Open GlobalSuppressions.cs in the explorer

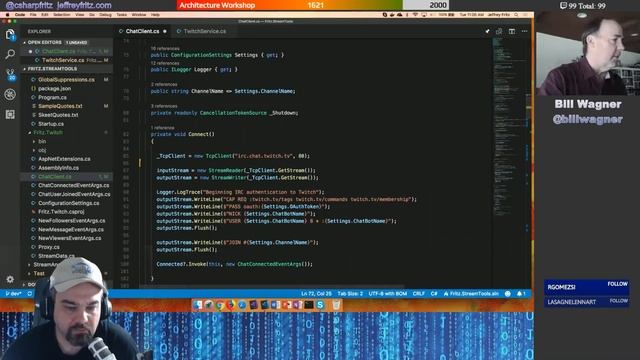click(x=66, y=80)
